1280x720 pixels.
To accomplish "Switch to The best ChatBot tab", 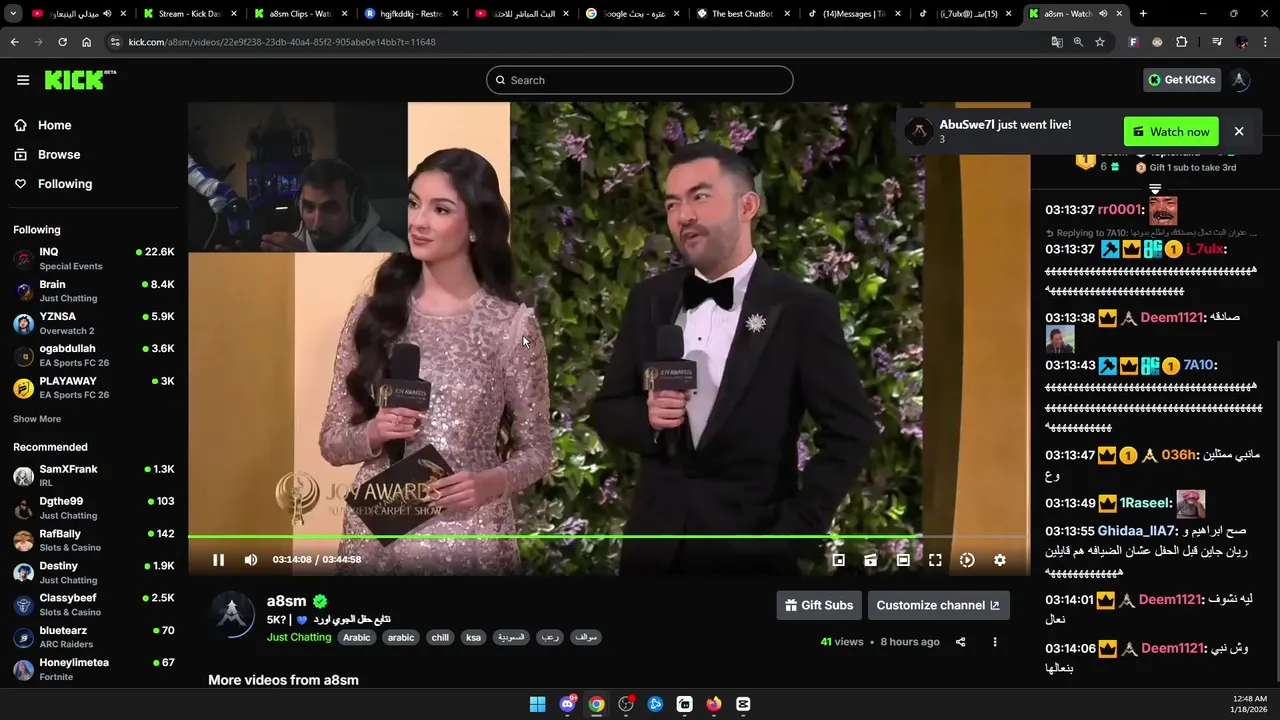I will pos(742,14).
